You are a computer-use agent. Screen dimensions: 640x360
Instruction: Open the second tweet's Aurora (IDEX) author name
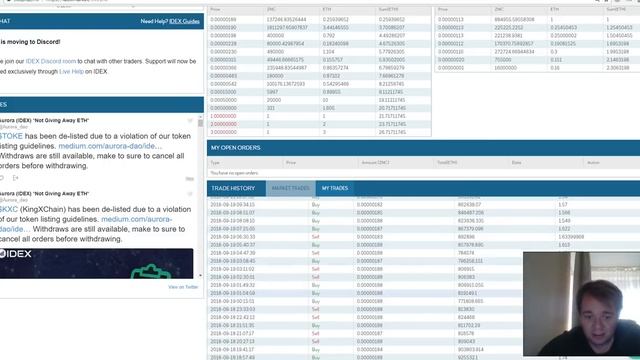coord(44,193)
